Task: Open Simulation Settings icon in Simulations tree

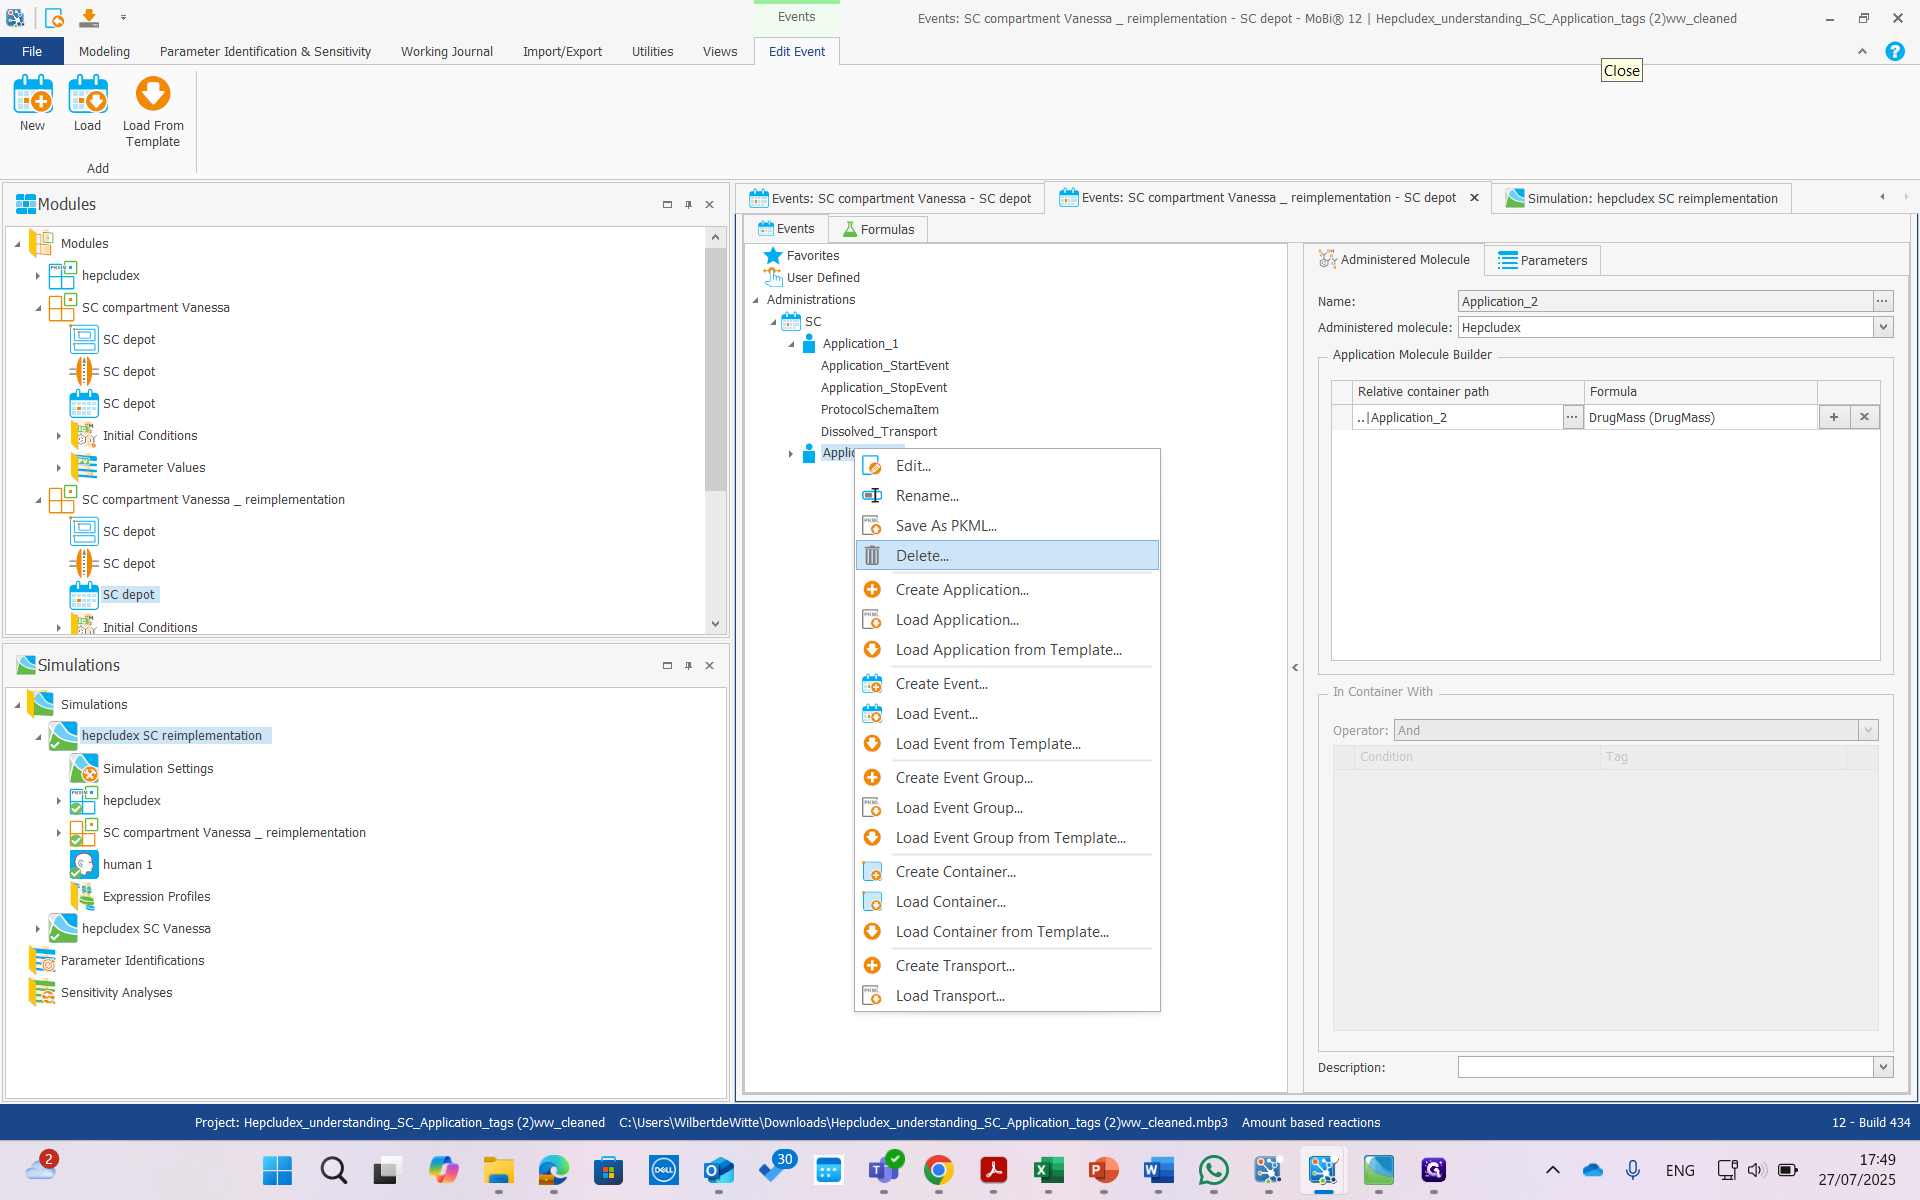Action: [x=84, y=769]
